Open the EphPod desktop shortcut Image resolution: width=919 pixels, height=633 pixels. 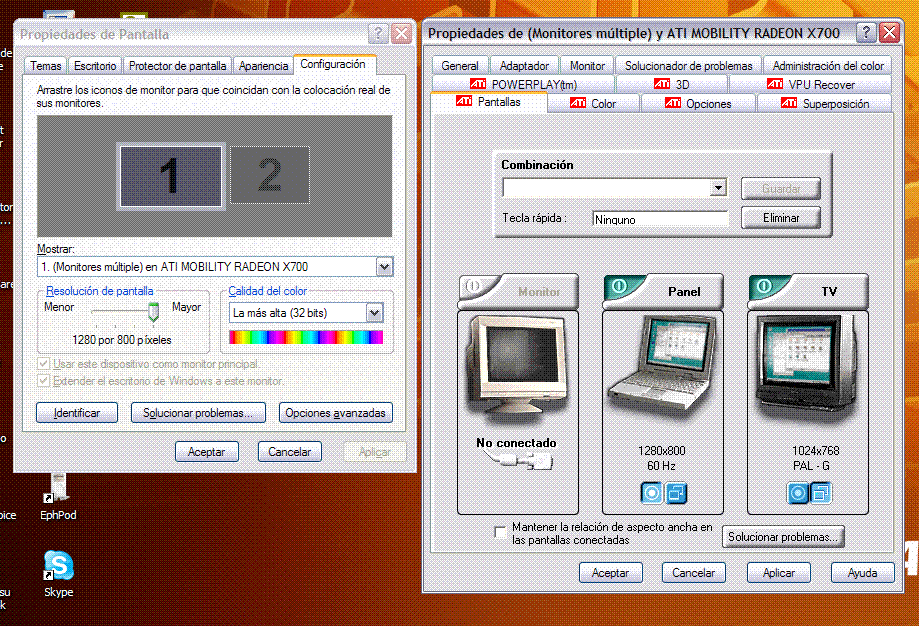pyautogui.click(x=58, y=497)
